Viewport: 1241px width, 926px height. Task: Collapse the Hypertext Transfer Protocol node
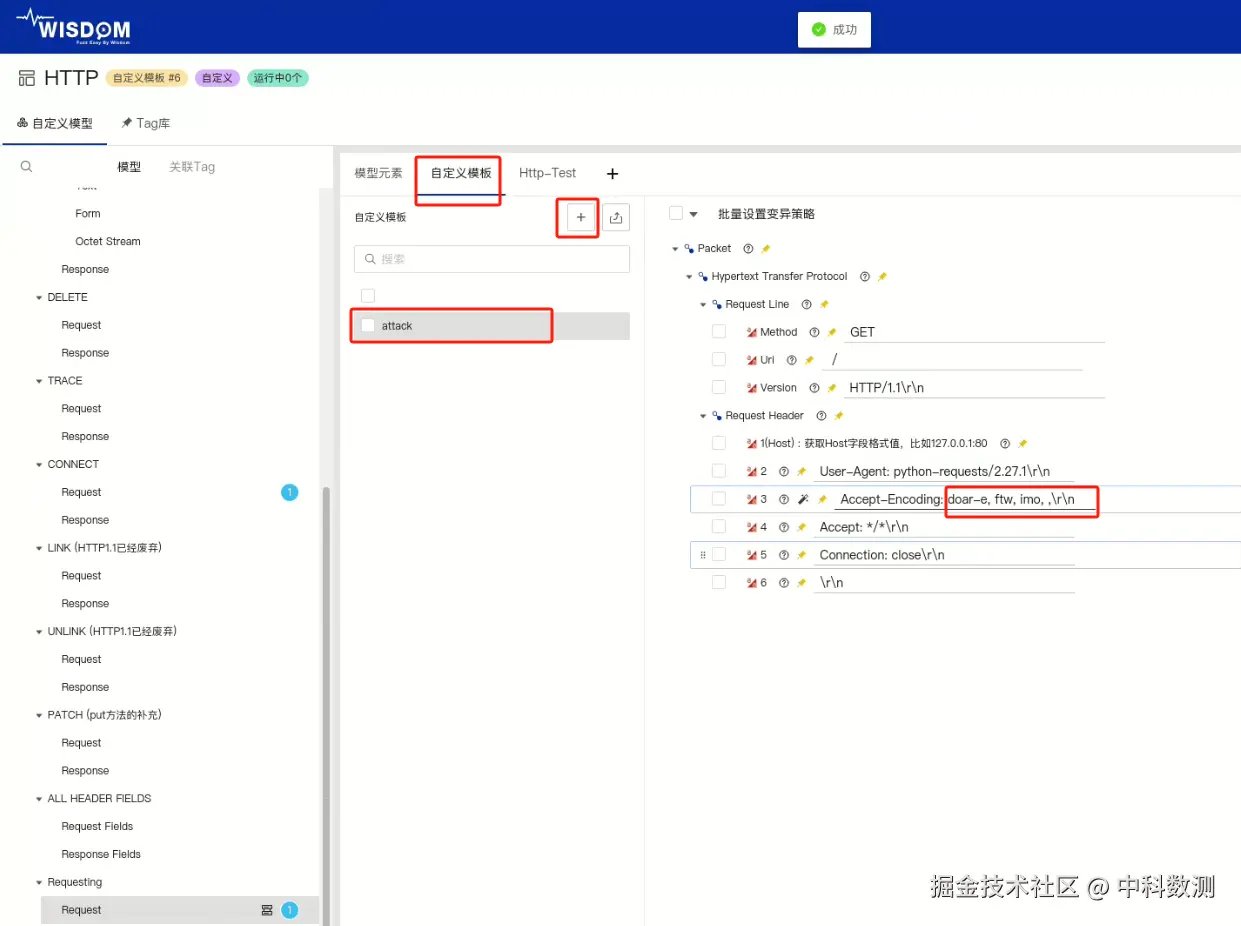pyautogui.click(x=689, y=276)
